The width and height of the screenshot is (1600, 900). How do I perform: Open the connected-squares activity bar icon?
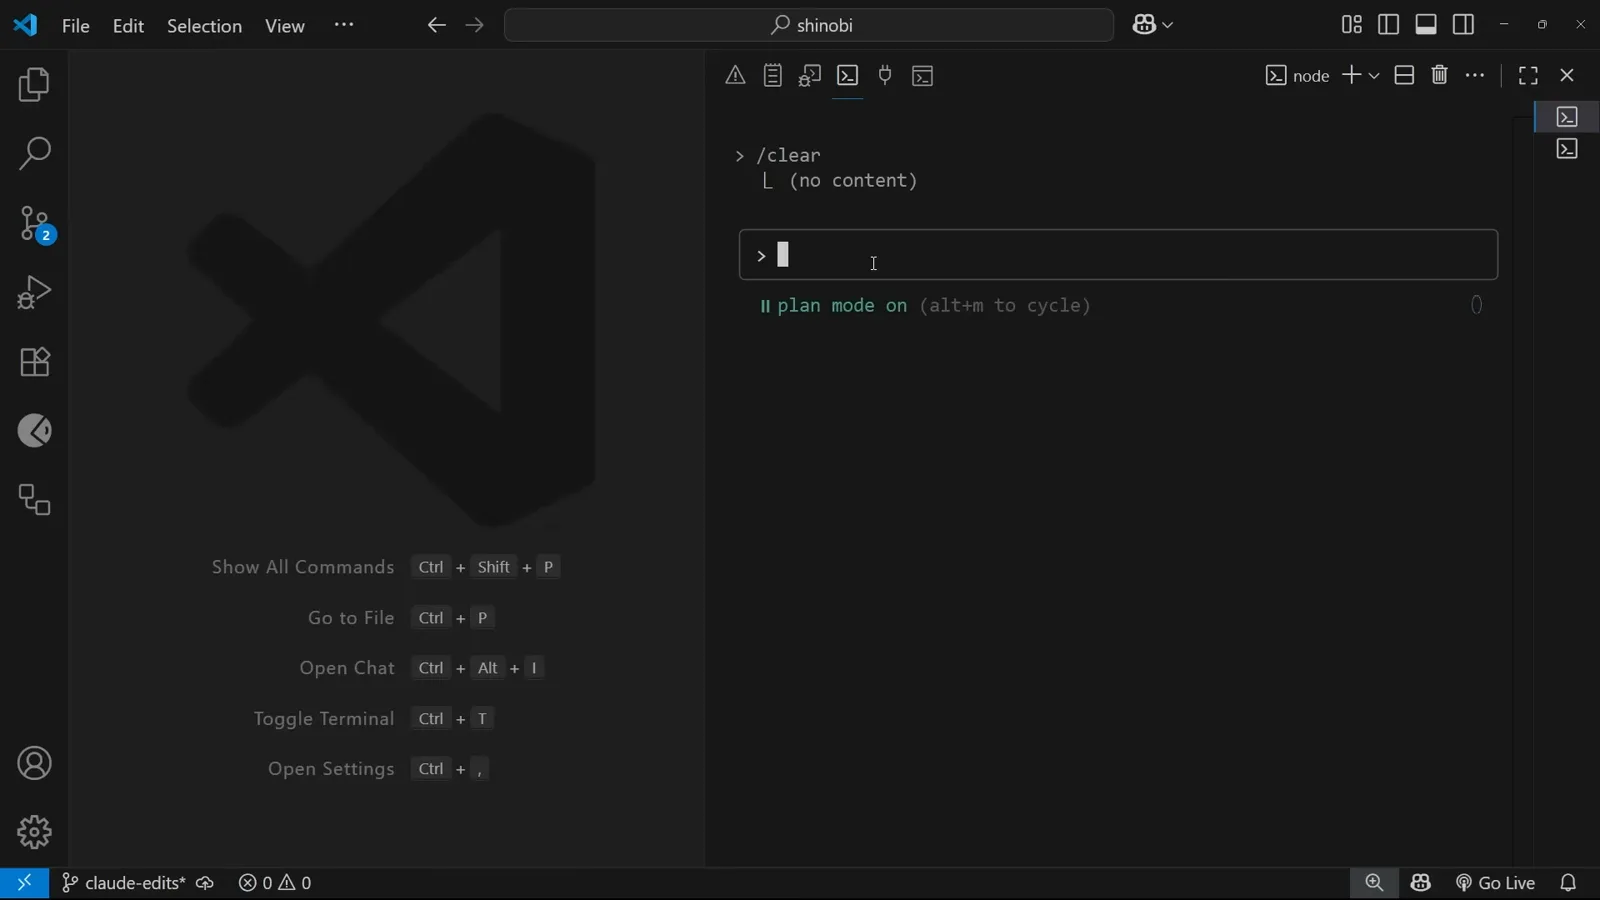coord(34,500)
